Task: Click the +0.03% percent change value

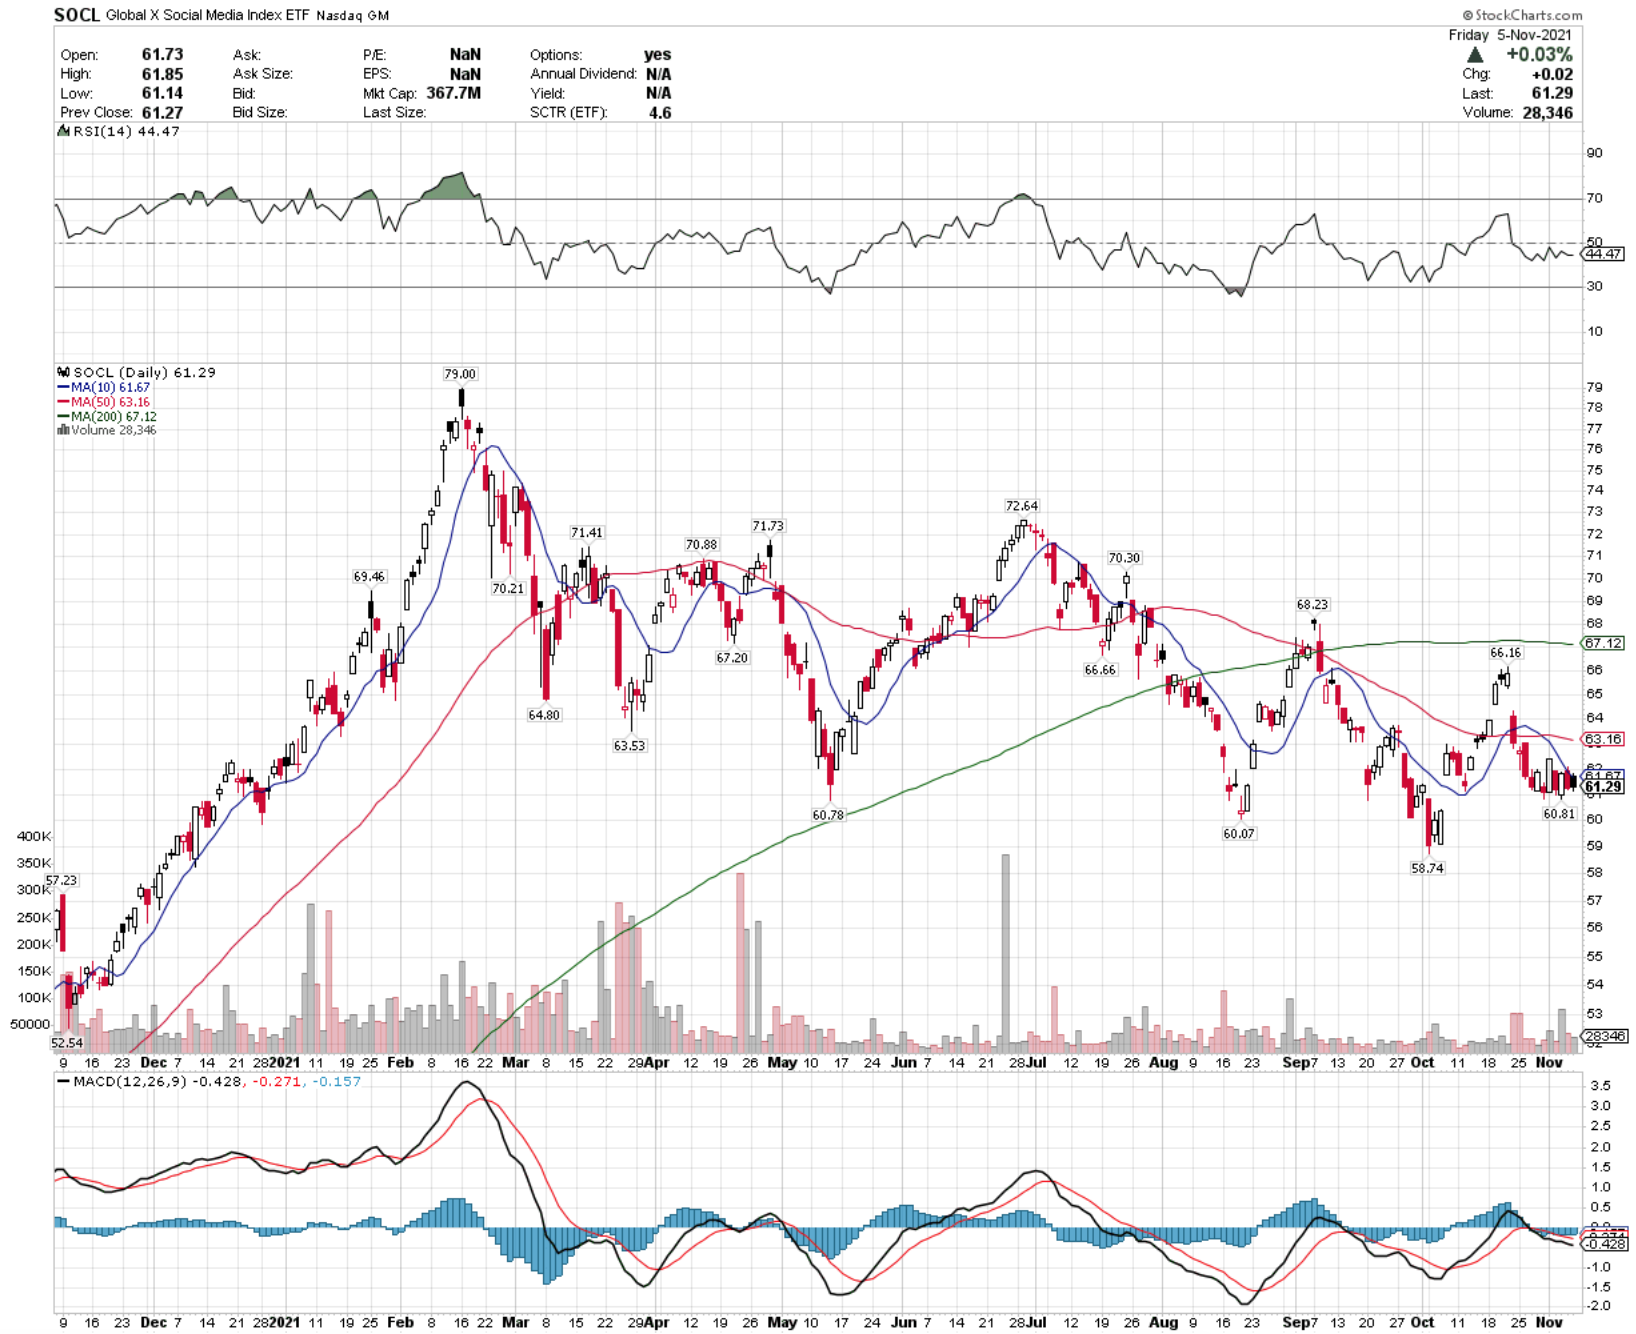Action: pos(1539,55)
